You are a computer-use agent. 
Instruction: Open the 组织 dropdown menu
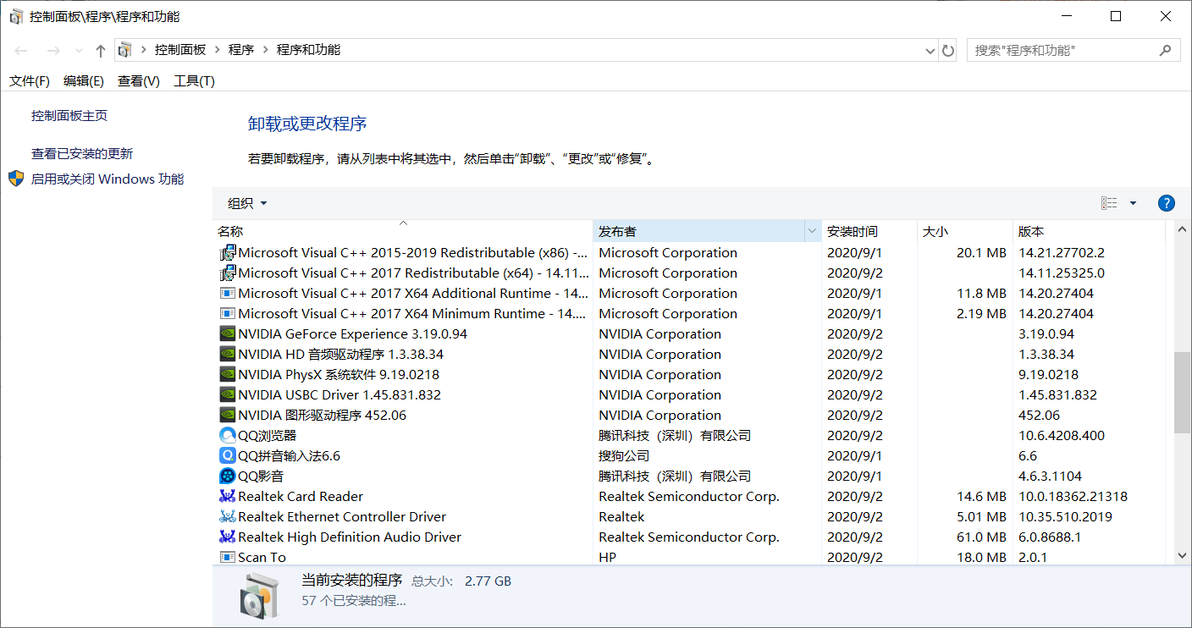tap(246, 202)
